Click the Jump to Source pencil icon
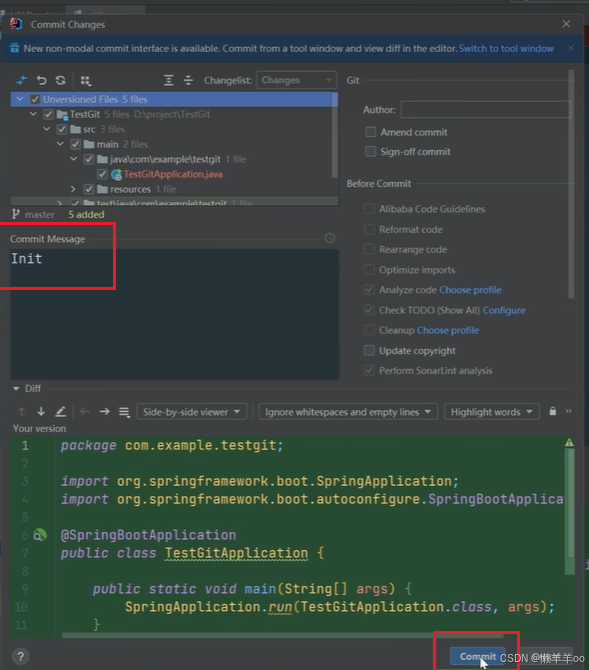This screenshot has width=589, height=670. (x=61, y=411)
